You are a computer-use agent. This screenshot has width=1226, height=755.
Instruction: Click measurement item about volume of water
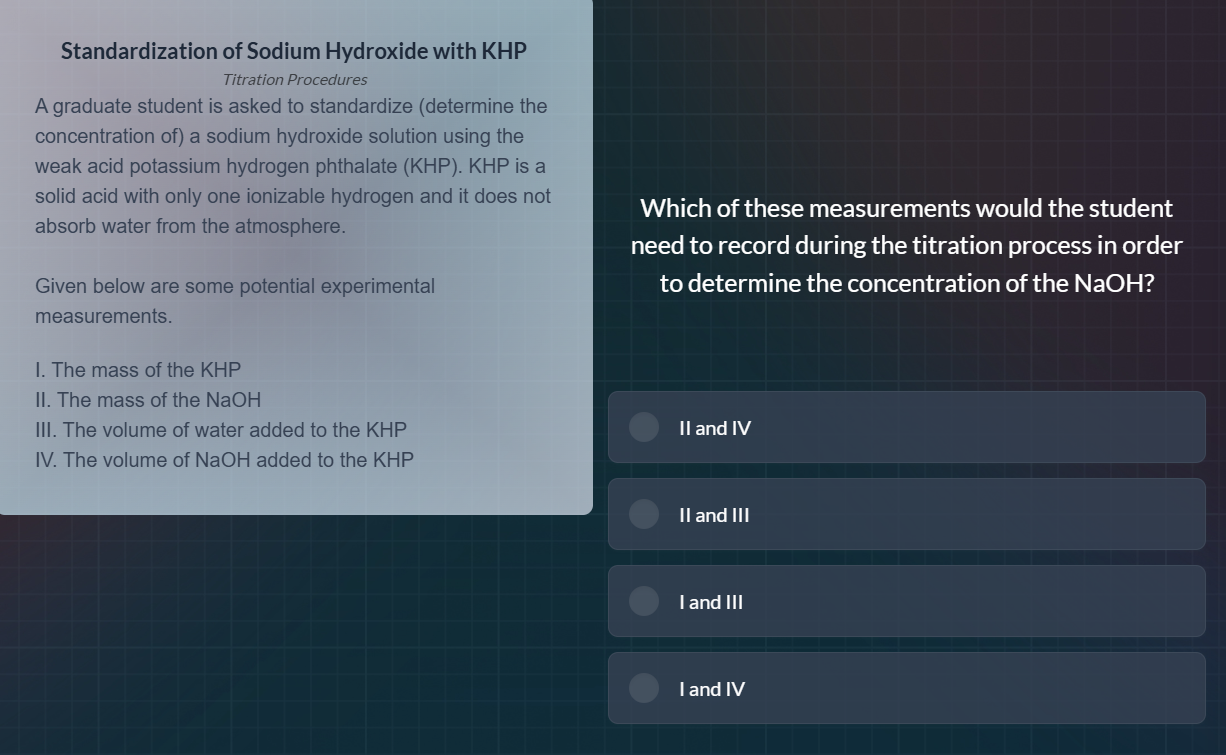click(221, 429)
